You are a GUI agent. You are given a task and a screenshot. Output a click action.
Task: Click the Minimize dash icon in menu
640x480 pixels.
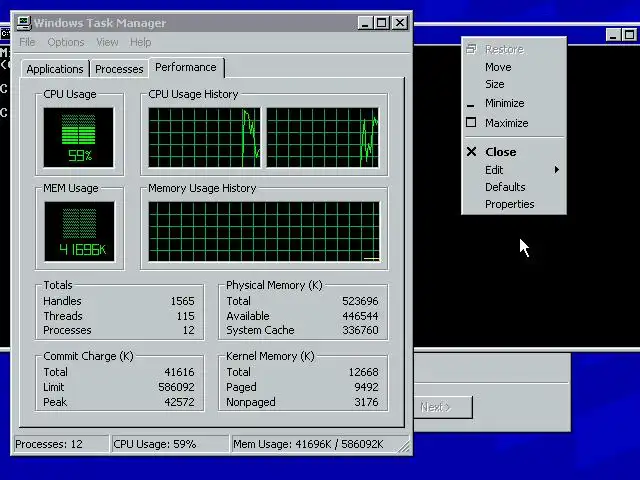(471, 106)
